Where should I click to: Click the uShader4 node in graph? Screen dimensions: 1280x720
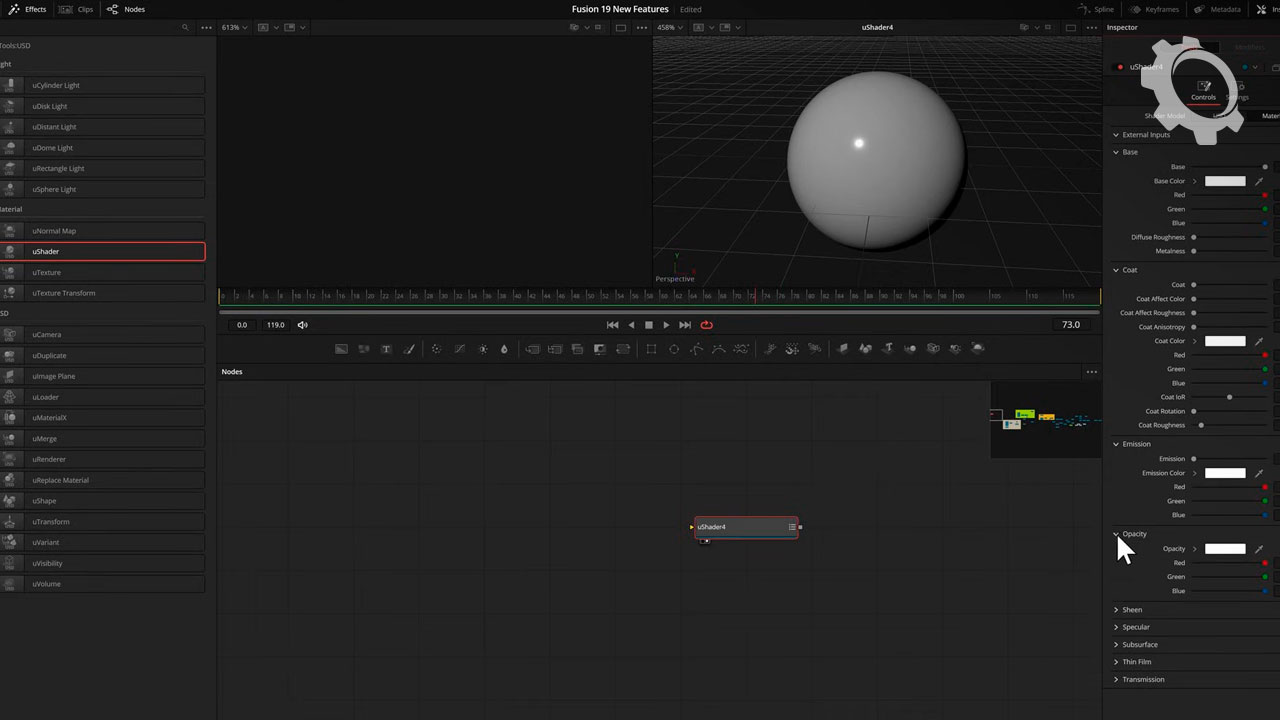[745, 527]
